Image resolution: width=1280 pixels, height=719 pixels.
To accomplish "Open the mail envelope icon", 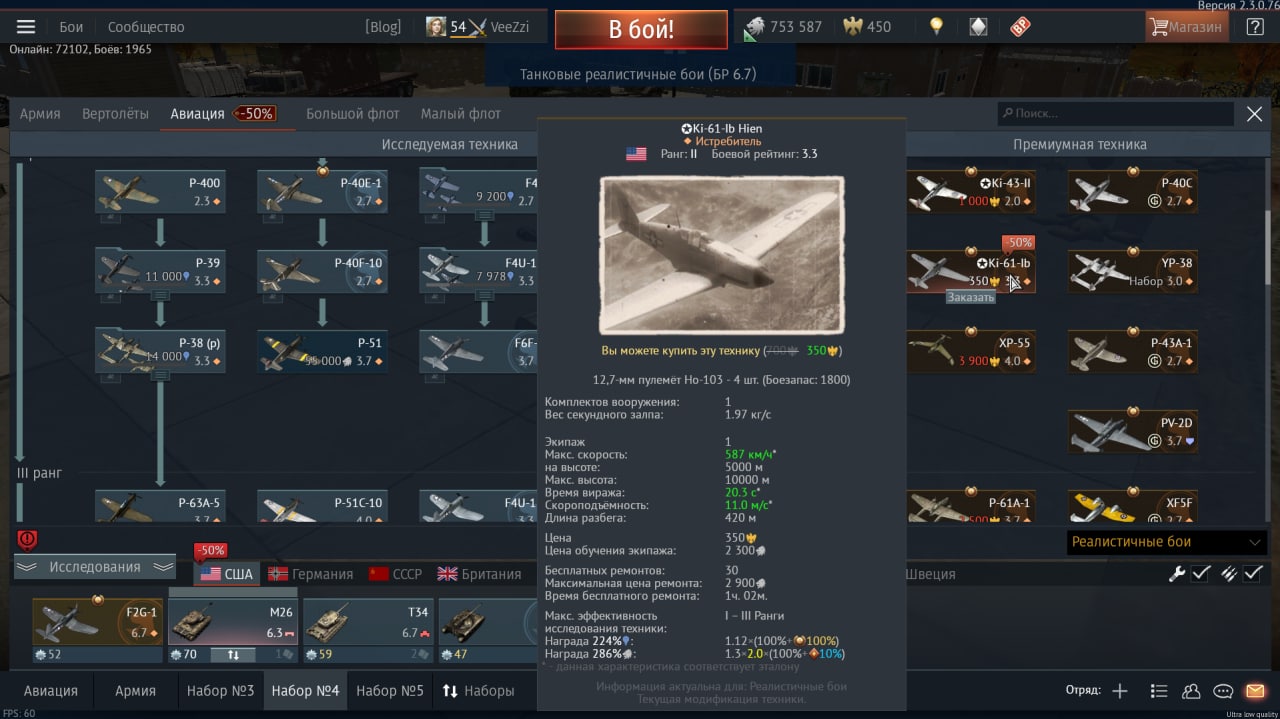I will [1254, 691].
